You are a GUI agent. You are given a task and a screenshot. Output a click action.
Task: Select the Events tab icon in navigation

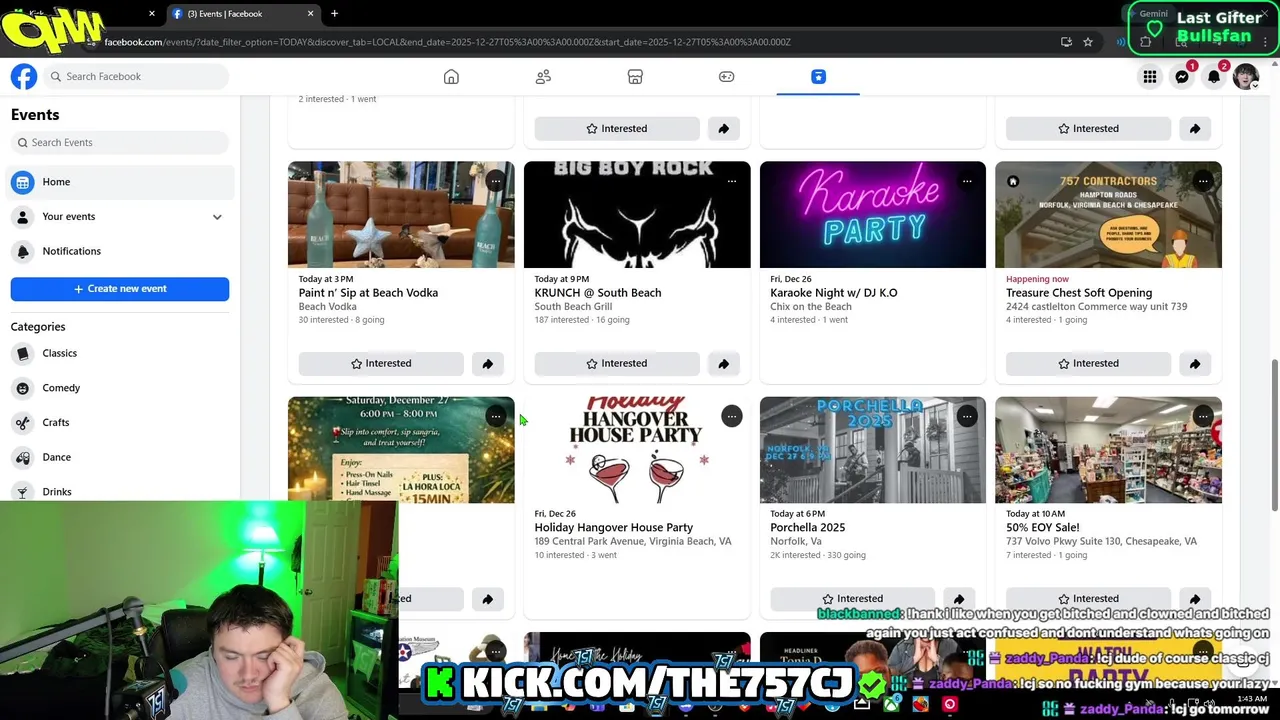point(818,77)
